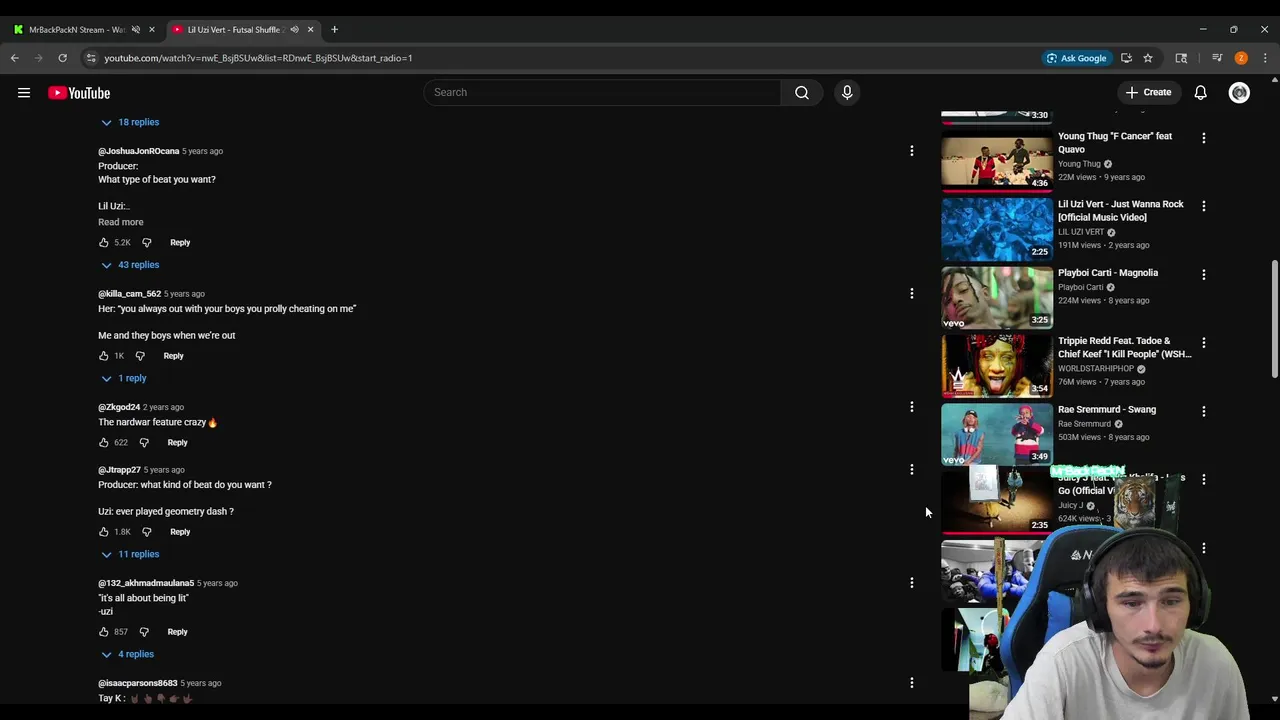Image resolution: width=1280 pixels, height=720 pixels.
Task: Like @JoshuaJonROcana's comment
Action: point(103,242)
